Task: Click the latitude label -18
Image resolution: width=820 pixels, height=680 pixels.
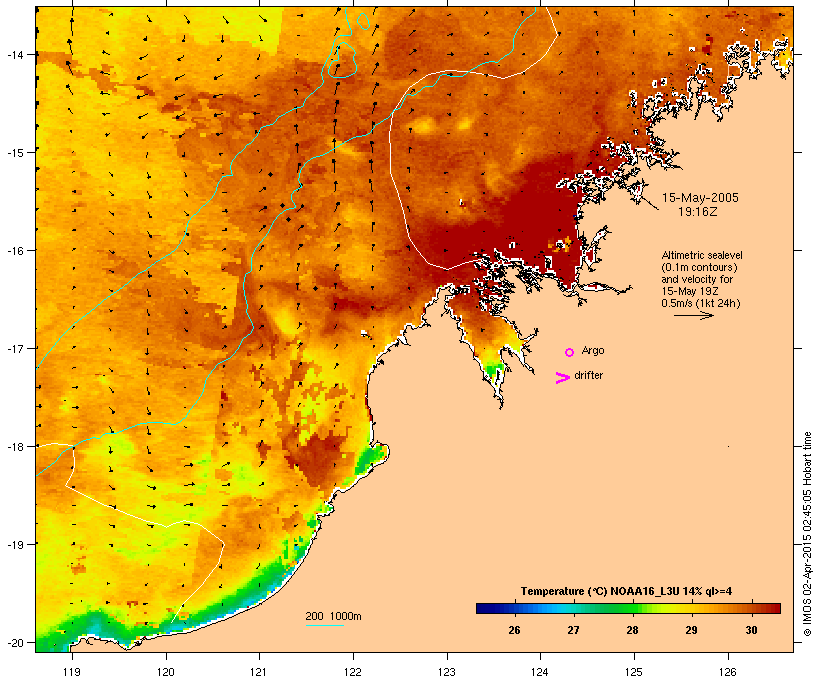Action: pos(15,447)
